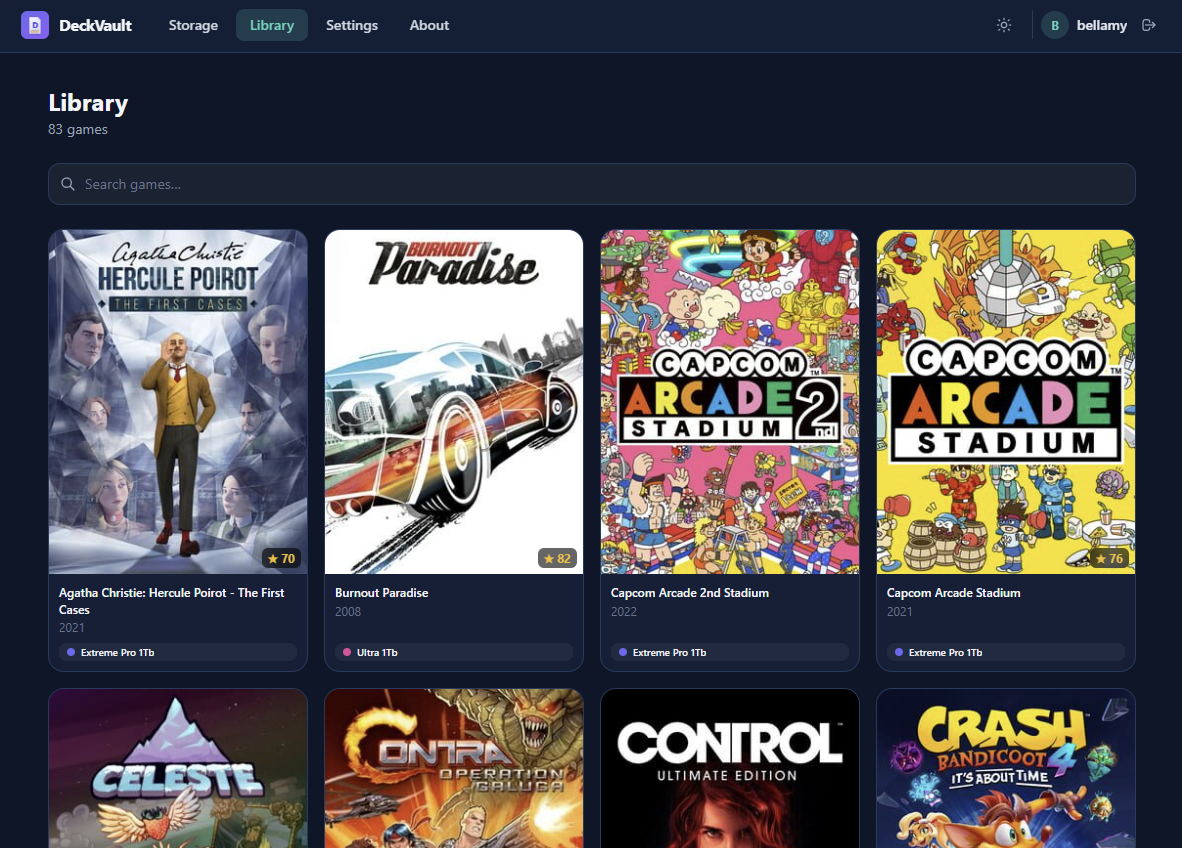Click the star rating 82 badge
Viewport: 1182px width, 848px height.
tap(556, 559)
